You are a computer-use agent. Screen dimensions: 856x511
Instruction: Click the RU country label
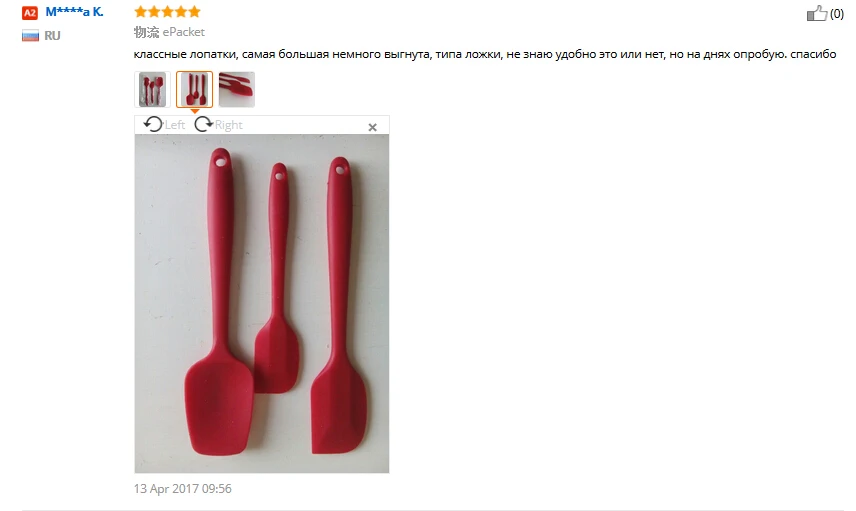click(52, 36)
